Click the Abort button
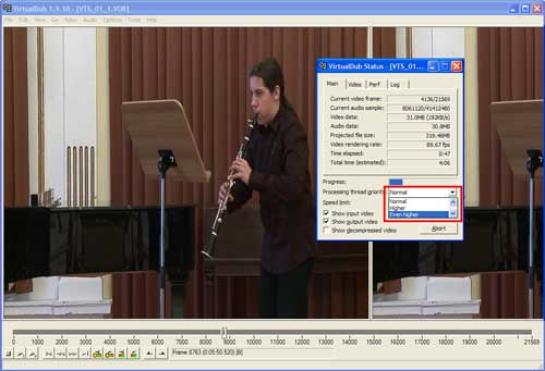Image resolution: width=545 pixels, height=371 pixels. coord(439,229)
